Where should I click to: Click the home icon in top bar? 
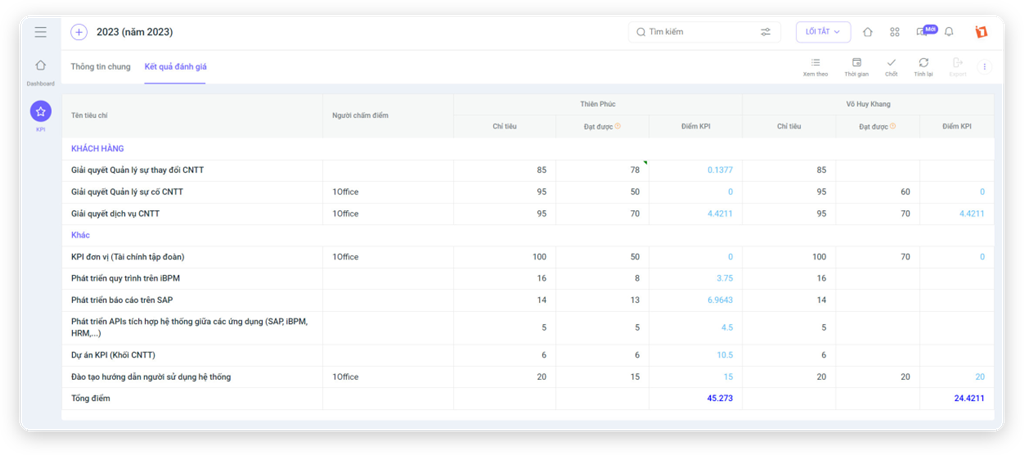click(867, 32)
